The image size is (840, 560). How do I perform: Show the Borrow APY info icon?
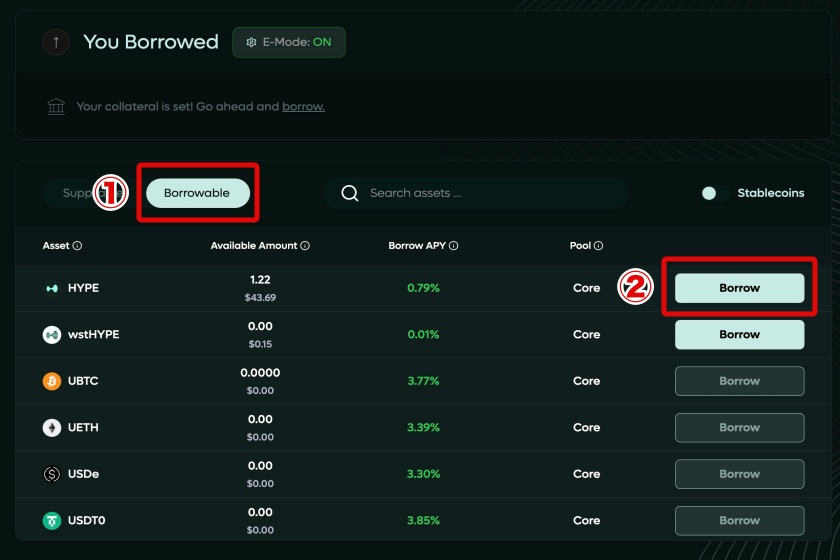[x=453, y=245]
